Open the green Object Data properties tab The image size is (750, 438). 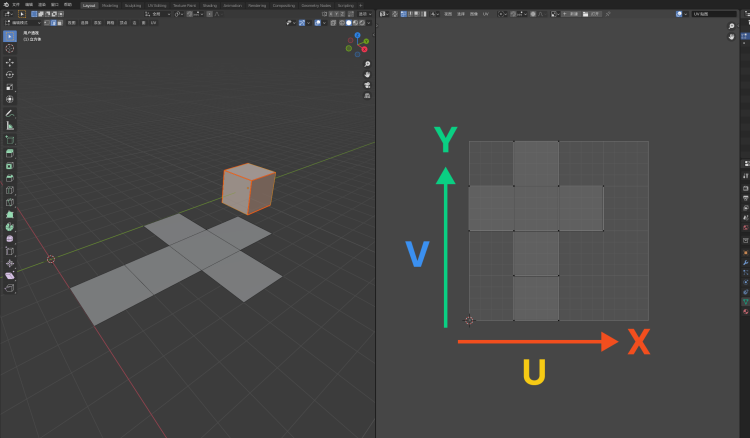[745, 302]
